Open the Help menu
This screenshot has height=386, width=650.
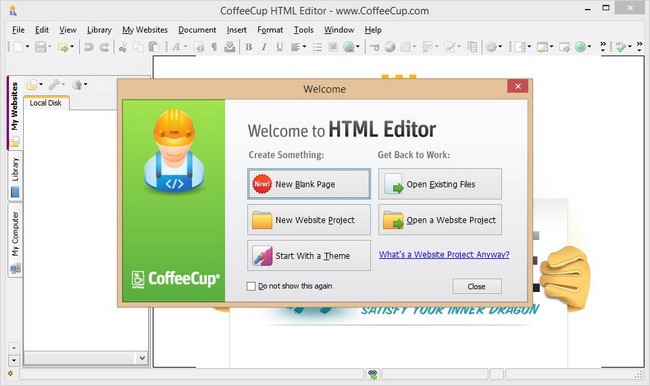373,30
